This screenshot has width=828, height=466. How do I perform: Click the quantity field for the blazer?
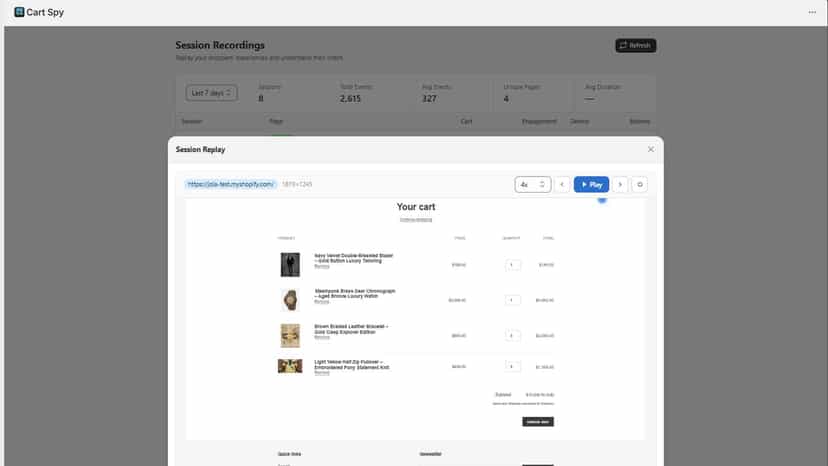coord(512,265)
